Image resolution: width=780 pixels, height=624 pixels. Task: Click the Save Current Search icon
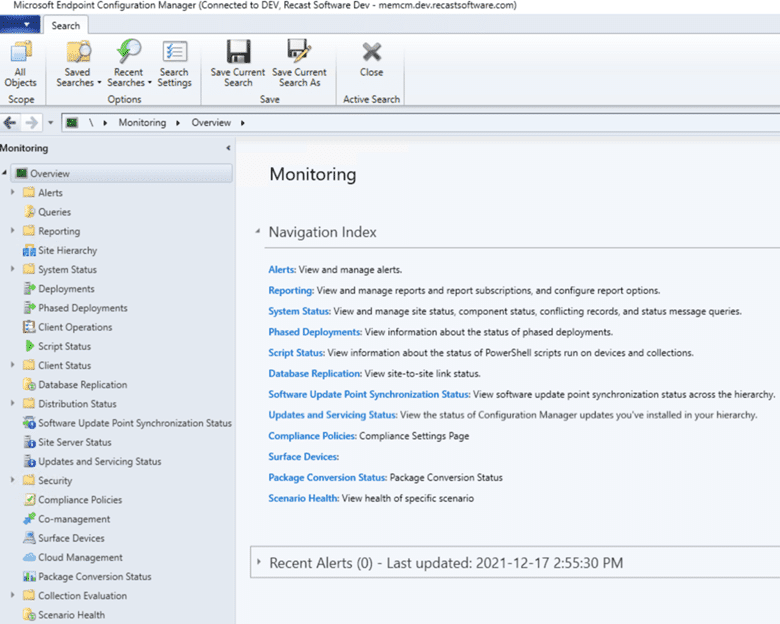click(238, 64)
